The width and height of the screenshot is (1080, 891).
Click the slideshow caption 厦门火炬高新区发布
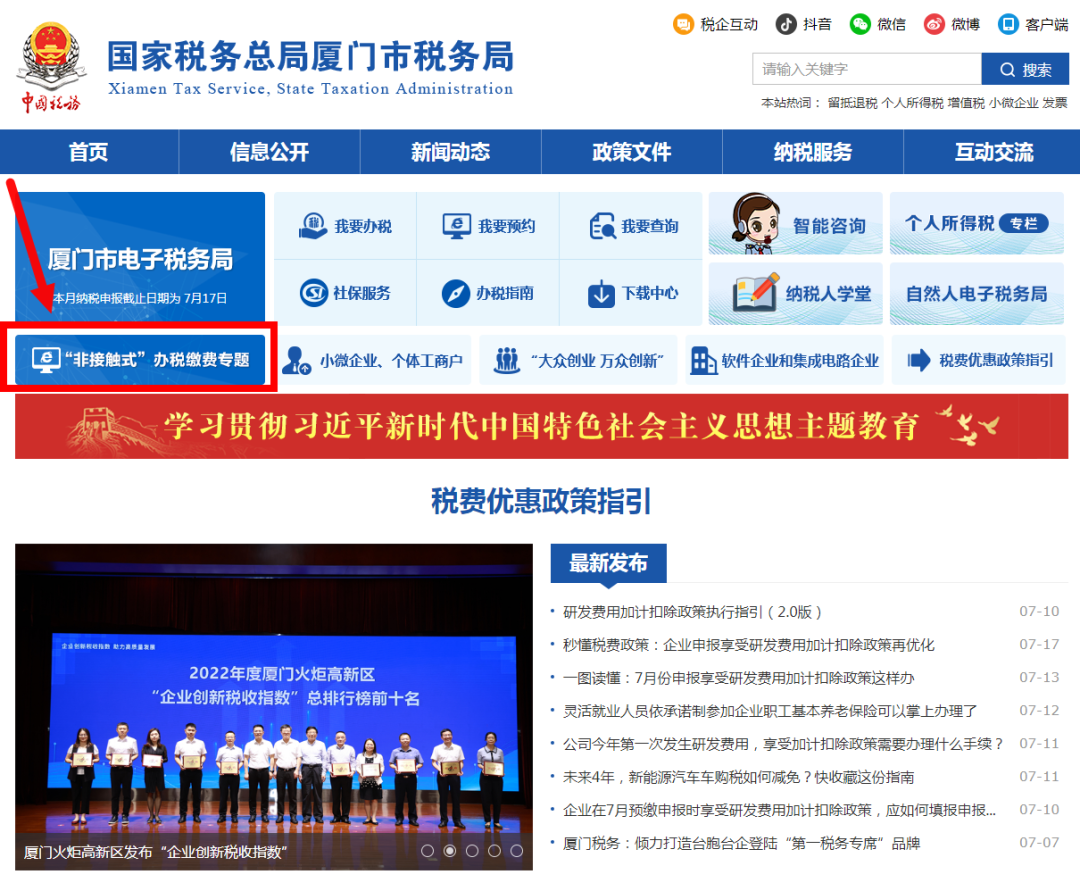click(x=155, y=852)
